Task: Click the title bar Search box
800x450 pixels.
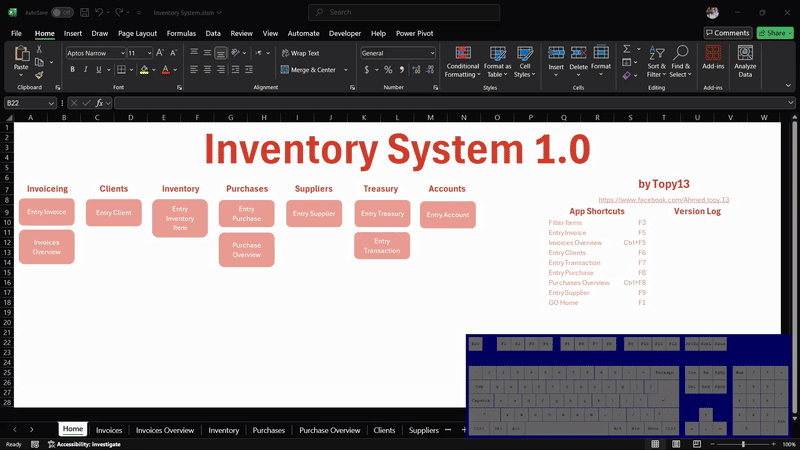Action: pyautogui.click(x=404, y=12)
